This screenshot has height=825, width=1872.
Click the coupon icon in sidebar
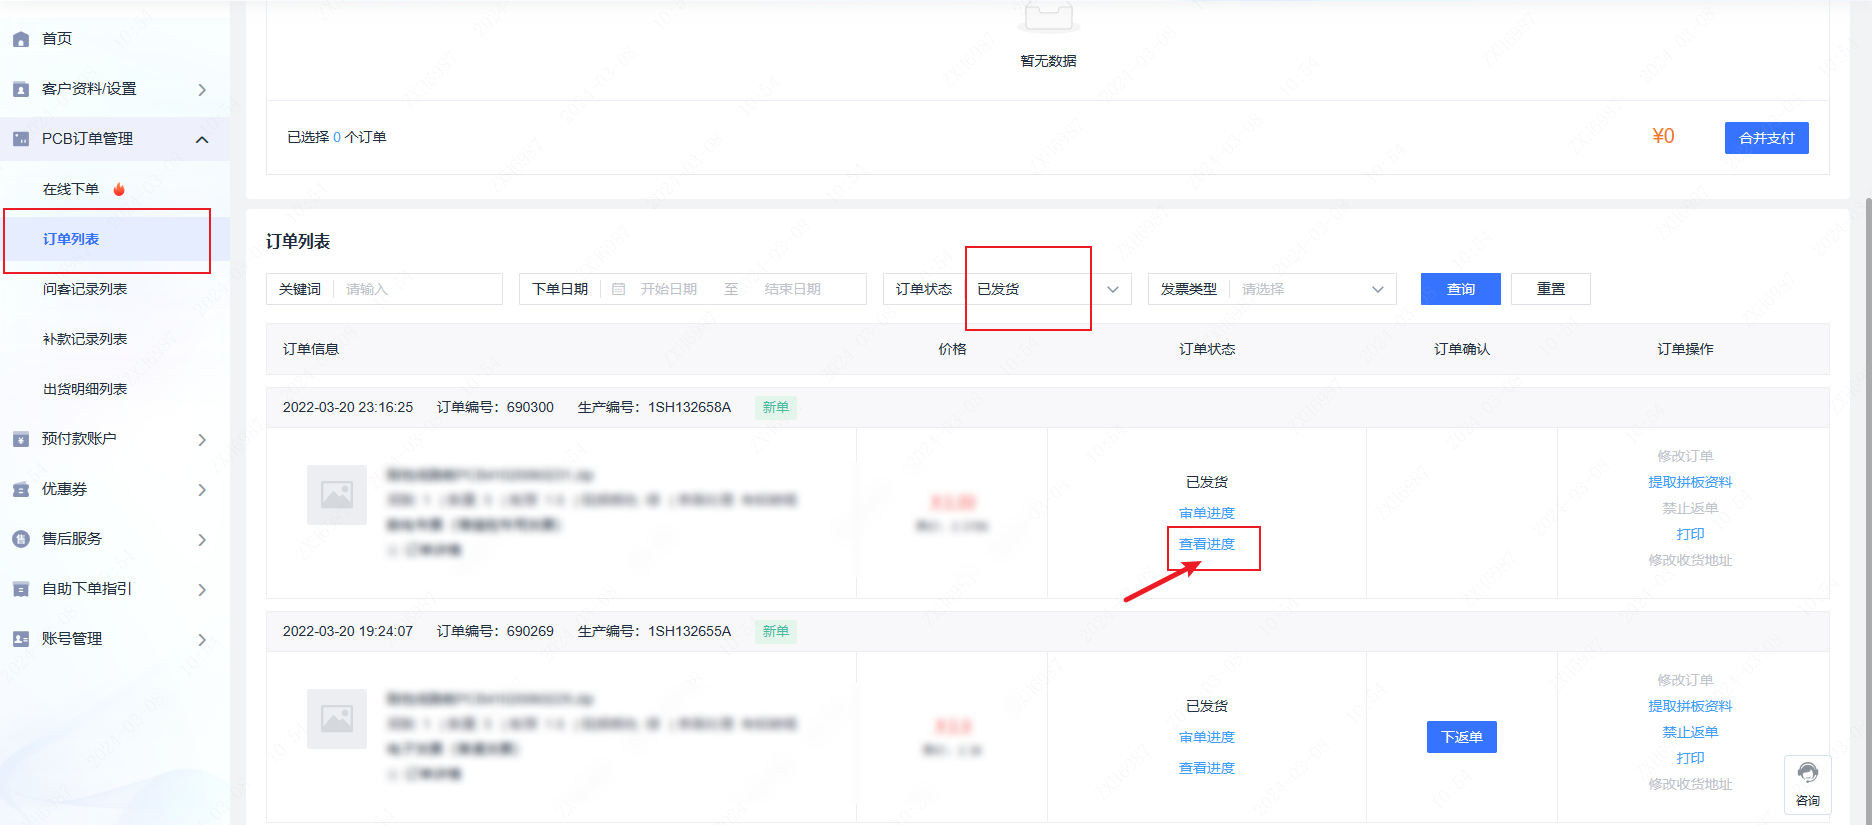21,489
